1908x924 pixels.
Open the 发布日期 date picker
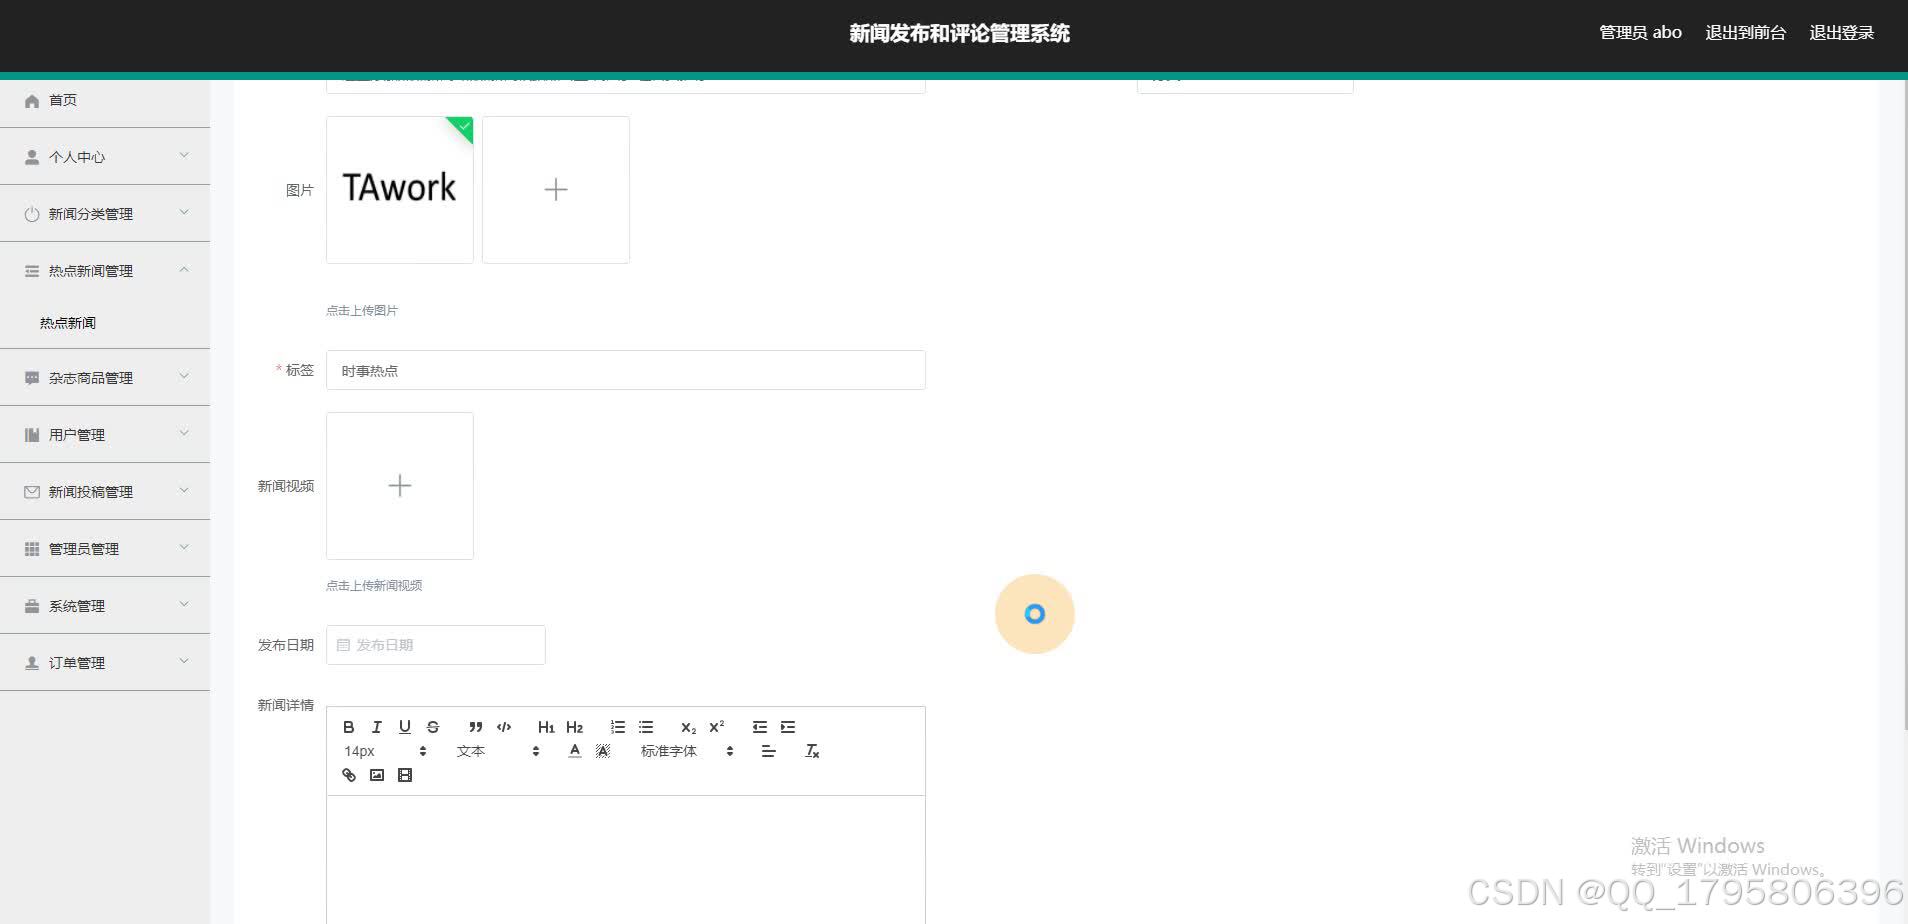[436, 645]
